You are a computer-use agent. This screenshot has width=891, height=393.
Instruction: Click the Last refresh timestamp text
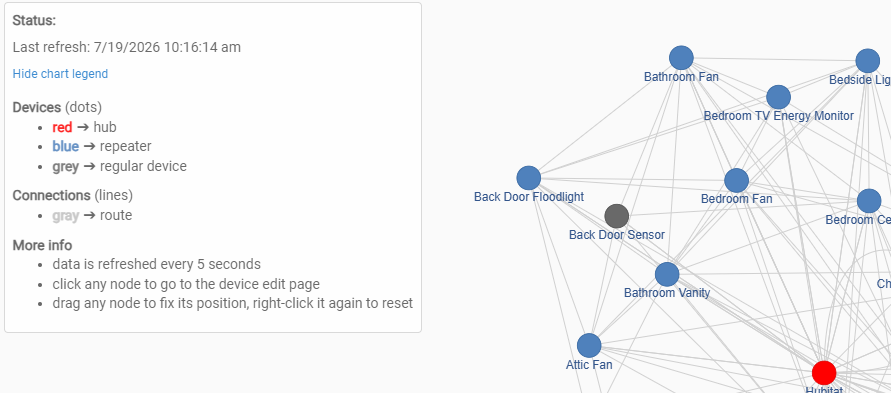click(127, 47)
